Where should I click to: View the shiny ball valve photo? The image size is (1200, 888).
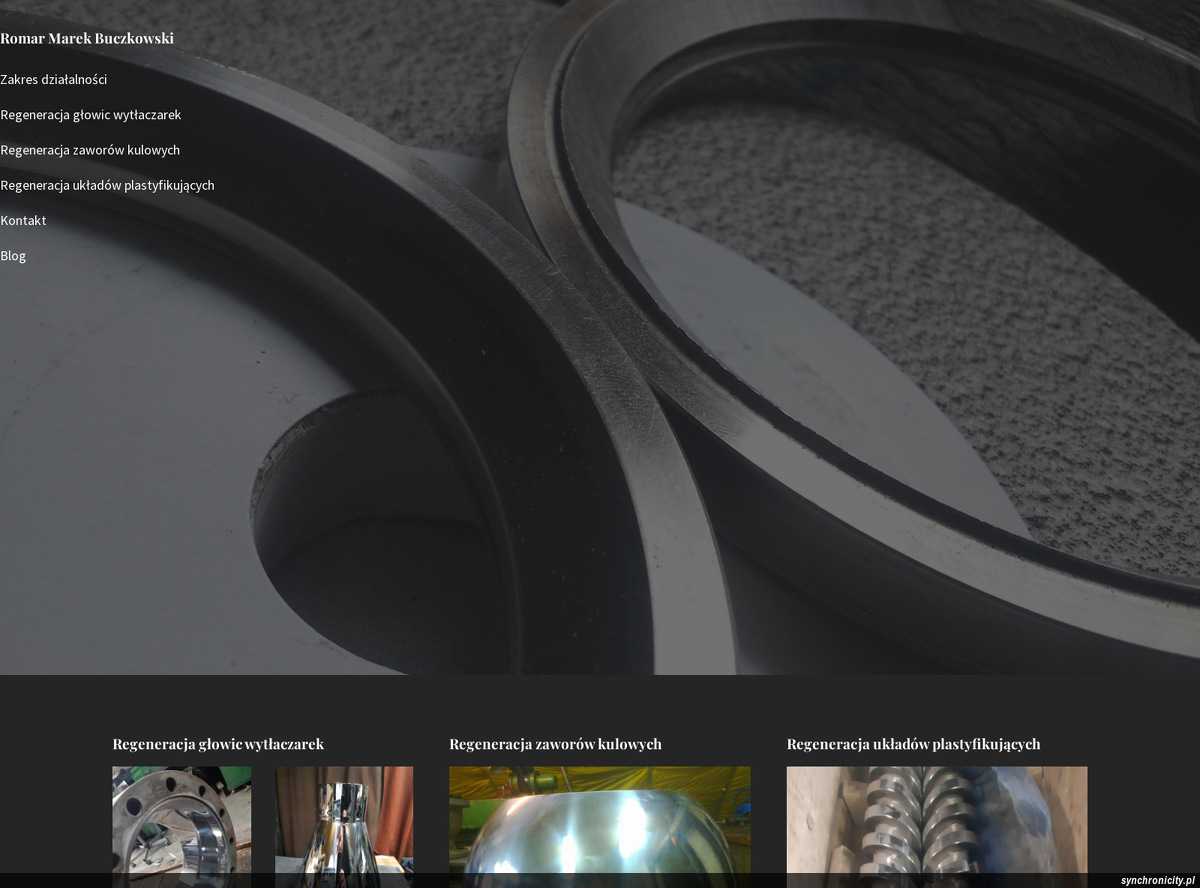click(x=599, y=820)
